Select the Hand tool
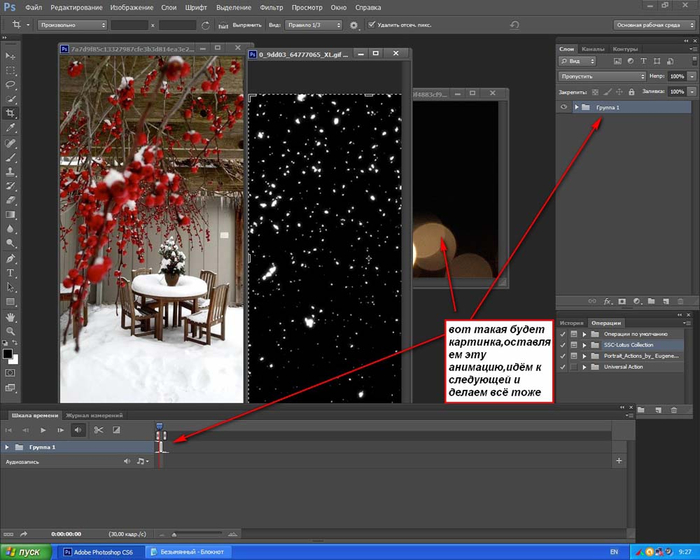Screen dimensions: 700x560 10,317
